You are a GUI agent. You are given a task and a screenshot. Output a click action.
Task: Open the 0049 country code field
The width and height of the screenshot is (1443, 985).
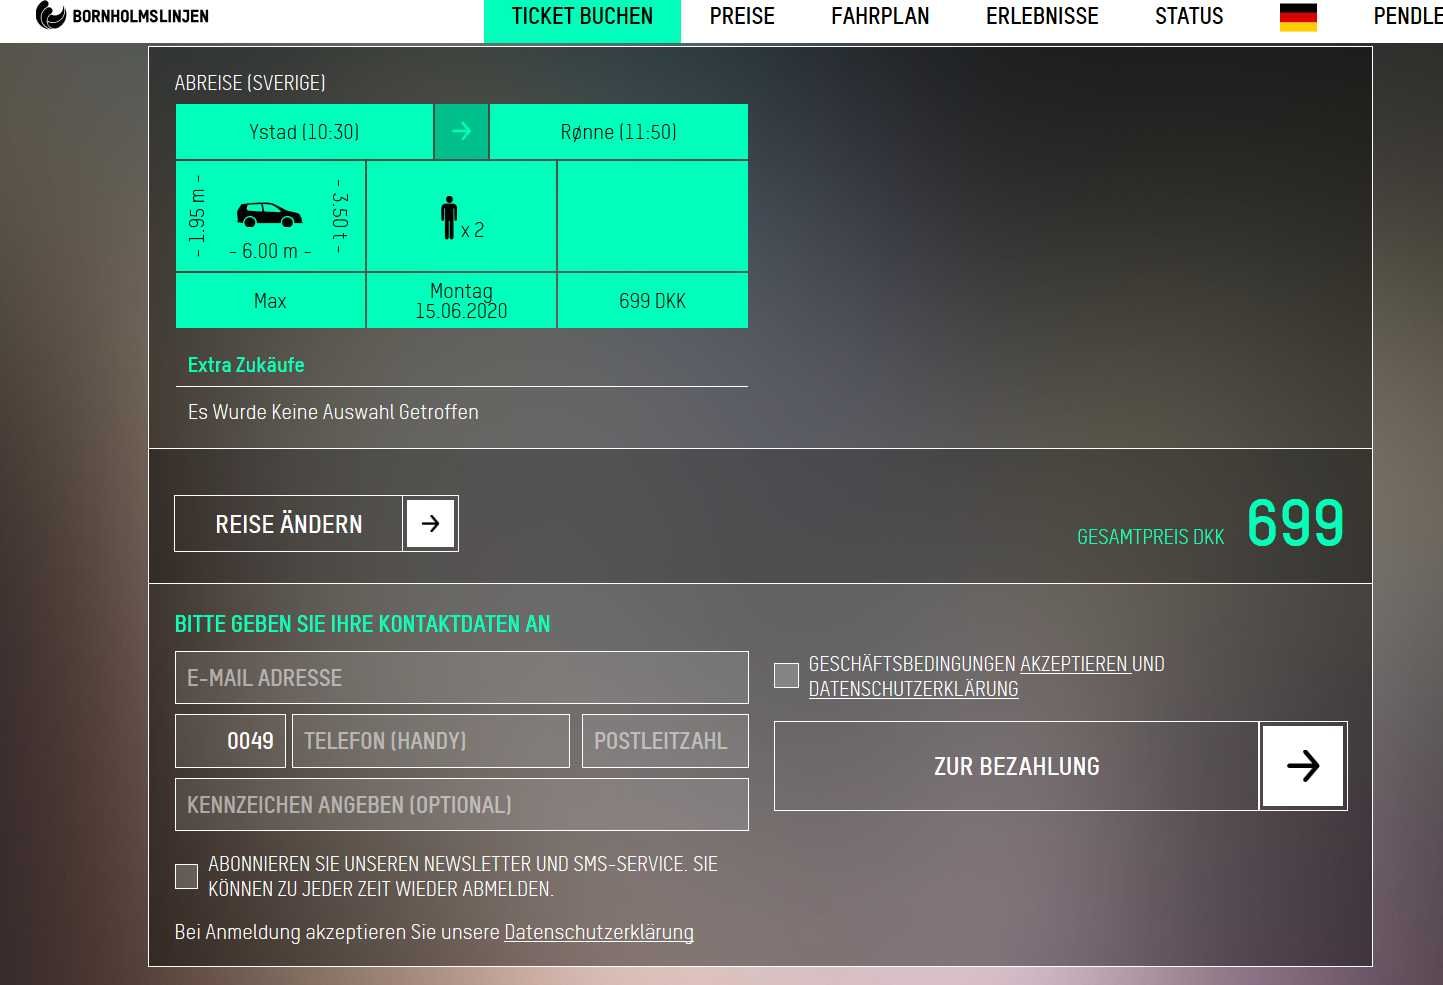[231, 741]
